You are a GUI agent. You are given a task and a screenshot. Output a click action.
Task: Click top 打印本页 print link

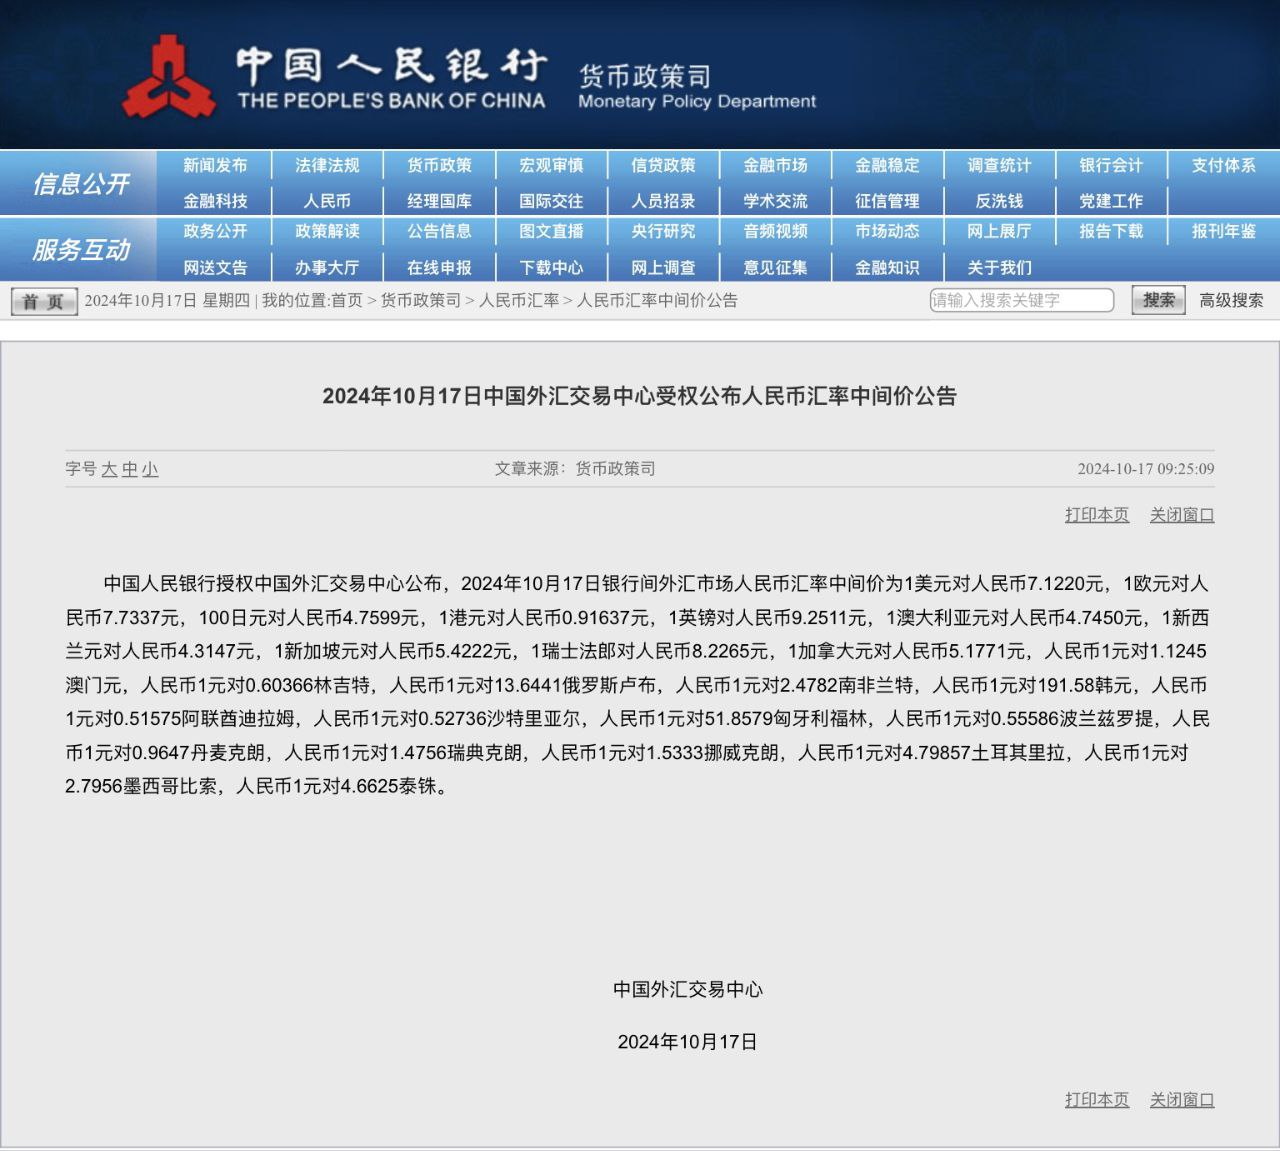click(x=1097, y=515)
